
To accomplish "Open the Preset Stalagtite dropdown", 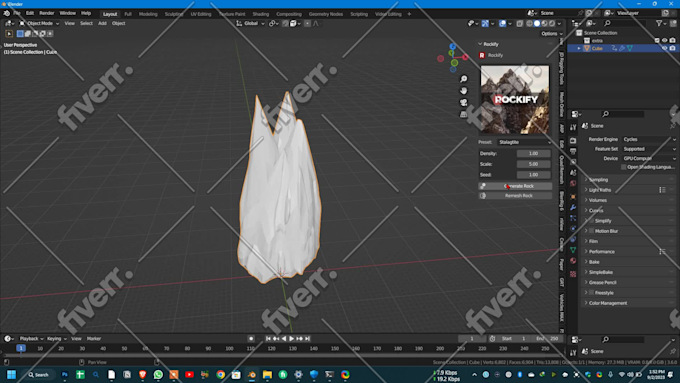I will pyautogui.click(x=524, y=142).
